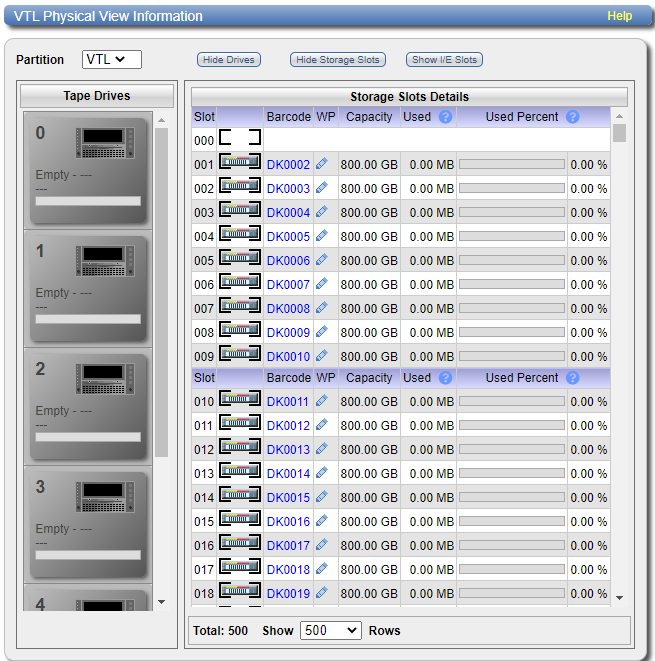Click the write-protect pencil for DK0016

tap(322, 521)
